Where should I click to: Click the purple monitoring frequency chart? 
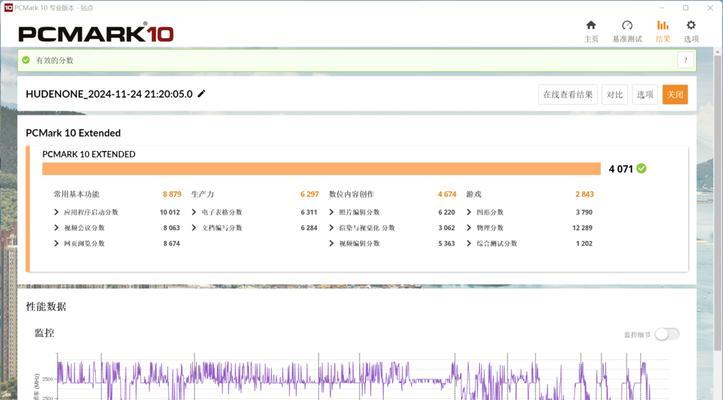point(364,376)
